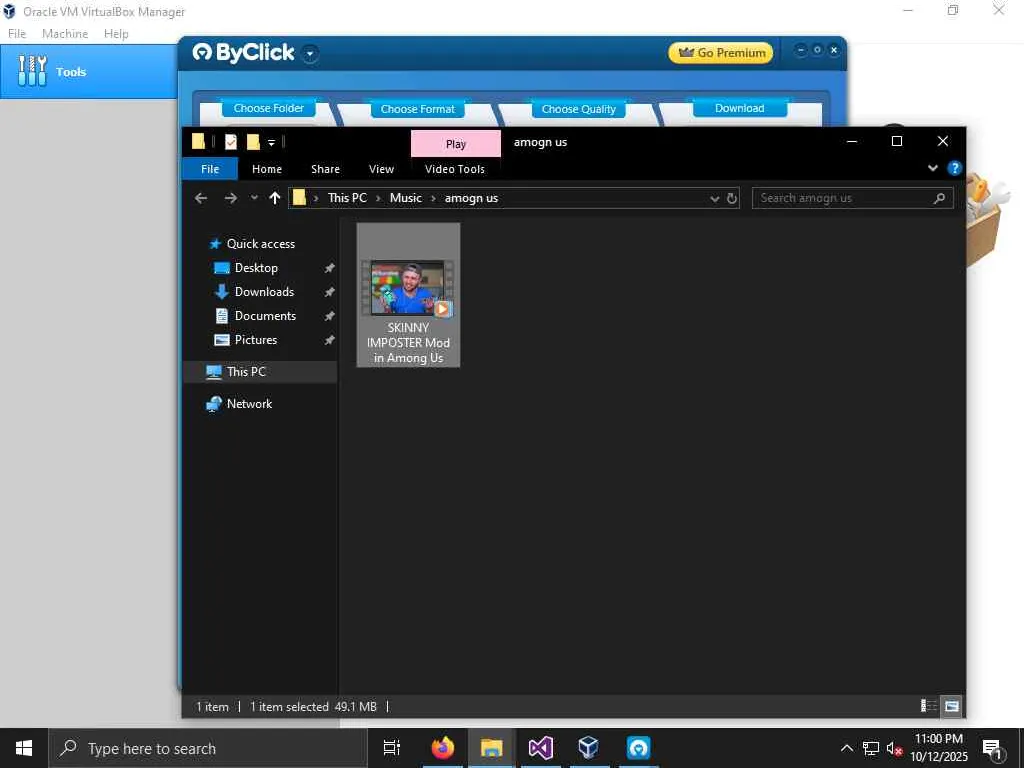The width and height of the screenshot is (1024, 768).
Task: Switch to the Home ribbon tab
Action: pos(267,169)
